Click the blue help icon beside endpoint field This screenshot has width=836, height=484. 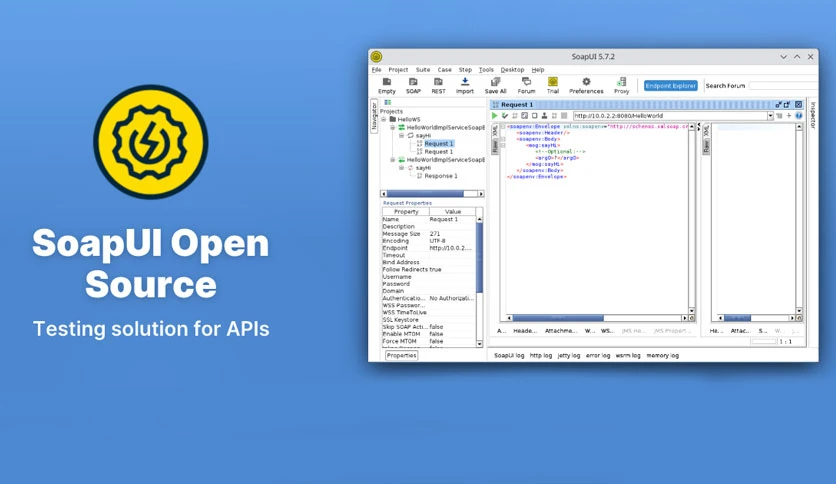click(x=799, y=116)
